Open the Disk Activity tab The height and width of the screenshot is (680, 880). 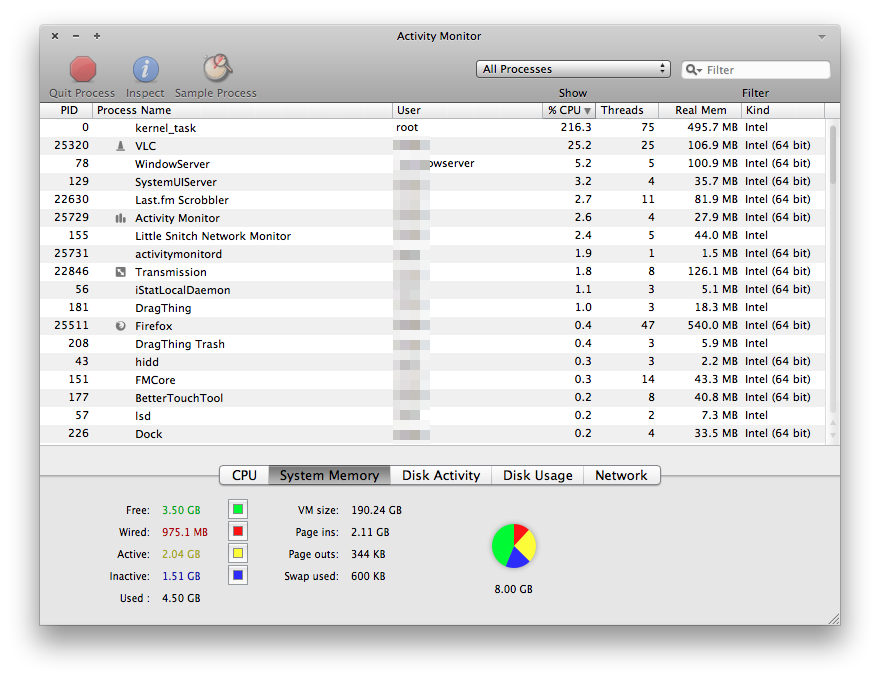click(441, 475)
